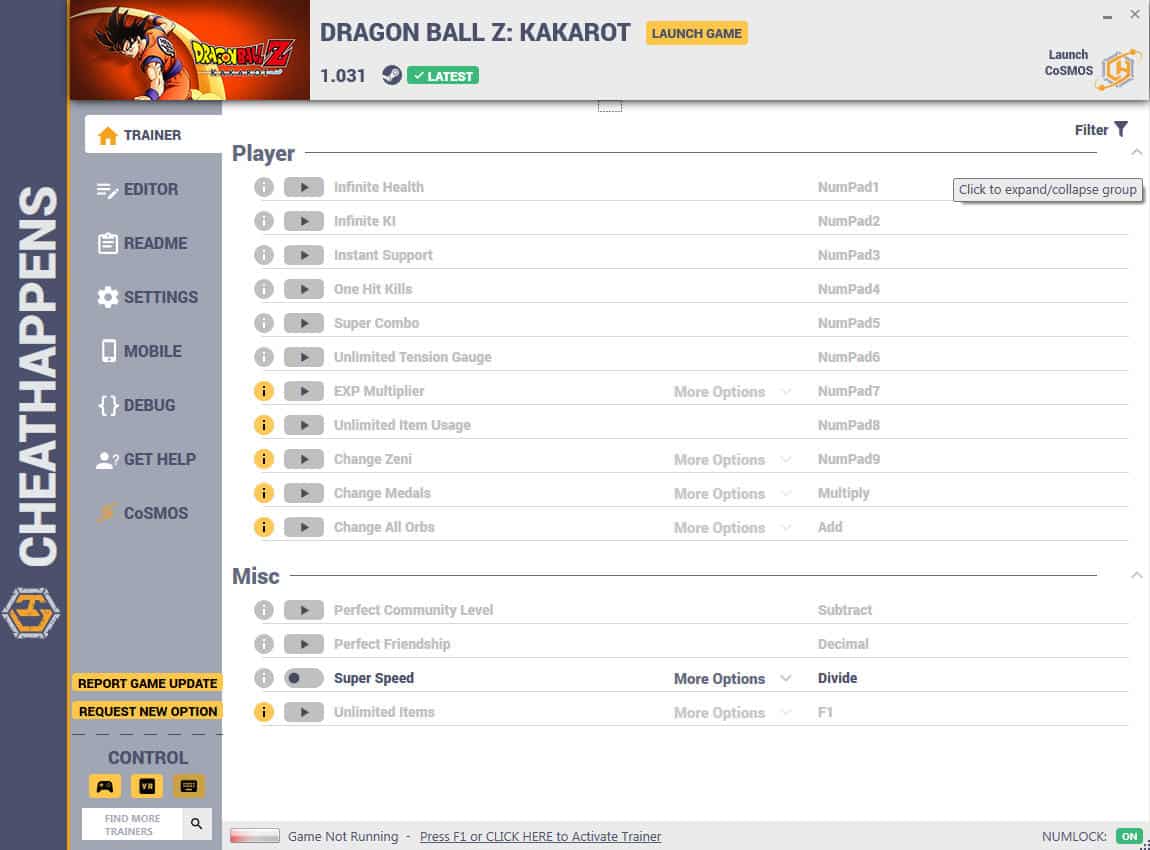Click the yellow info icon for Change All Orbs
This screenshot has width=1150, height=850.
coord(264,527)
